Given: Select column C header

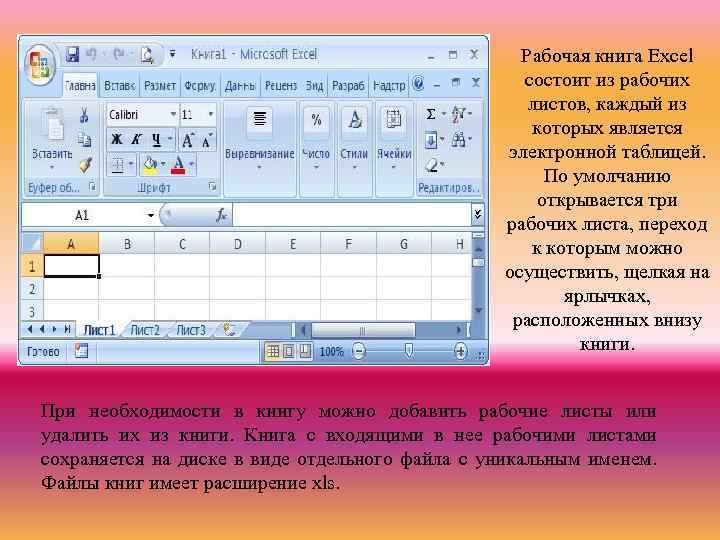Looking at the screenshot, I should click(x=182, y=243).
